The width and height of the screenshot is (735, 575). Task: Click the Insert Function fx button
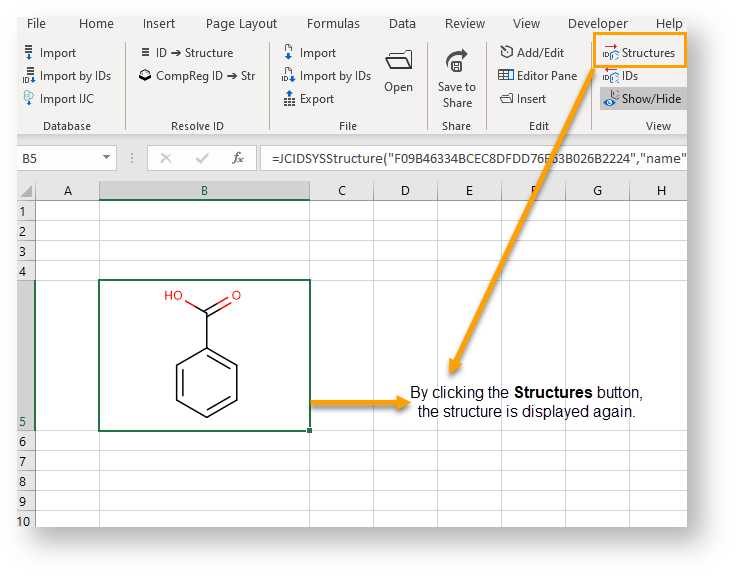[x=237, y=158]
